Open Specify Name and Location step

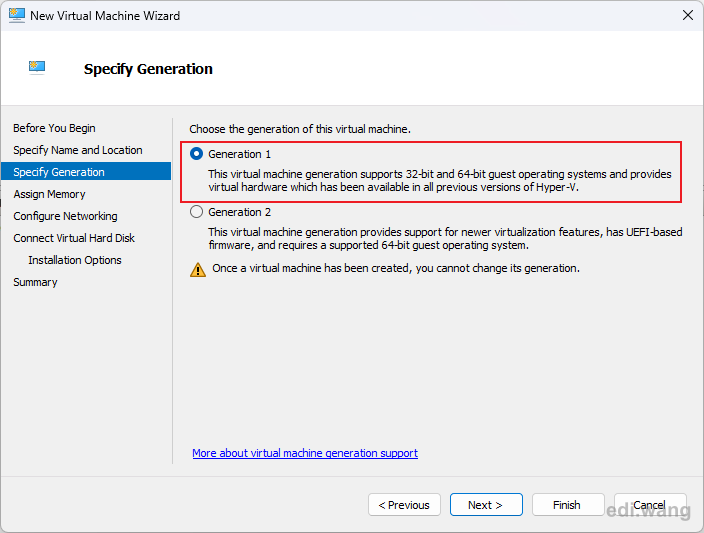pos(78,150)
